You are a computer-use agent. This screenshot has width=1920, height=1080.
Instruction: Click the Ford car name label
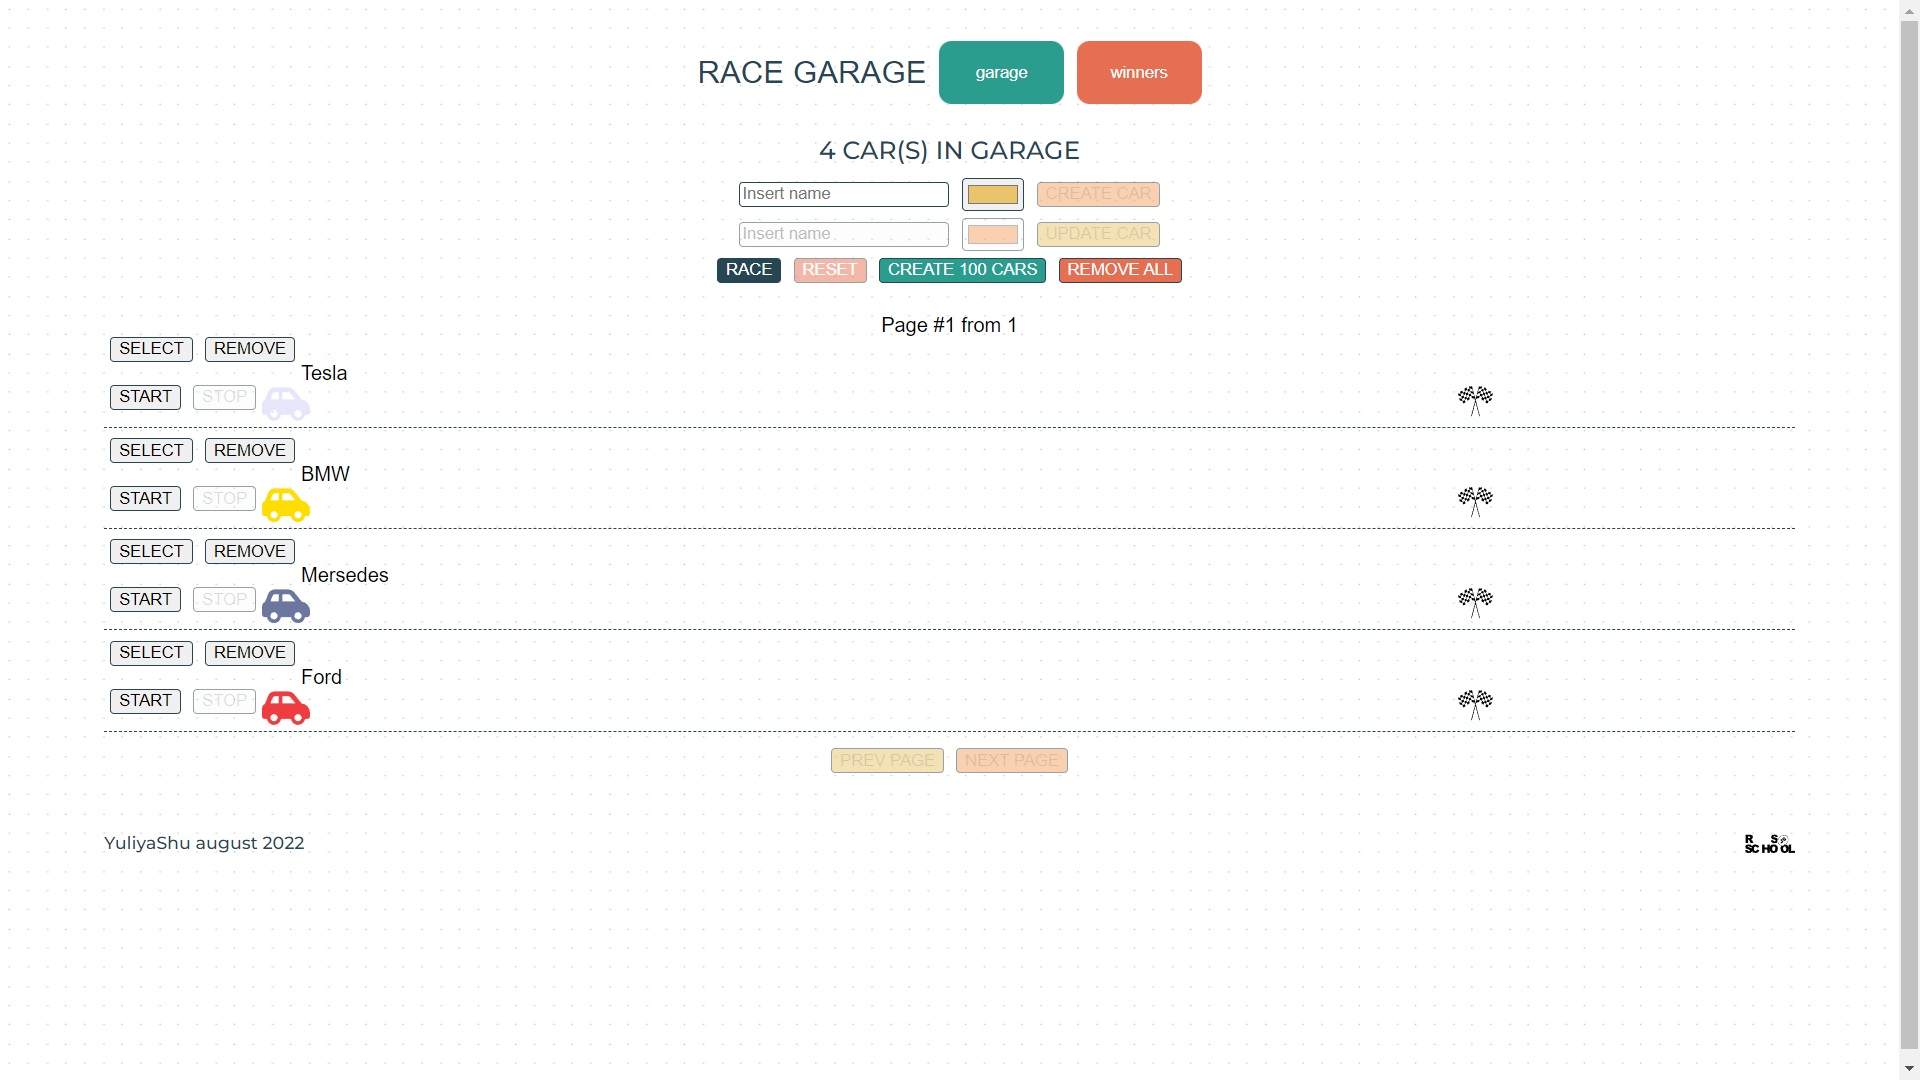[x=321, y=677]
